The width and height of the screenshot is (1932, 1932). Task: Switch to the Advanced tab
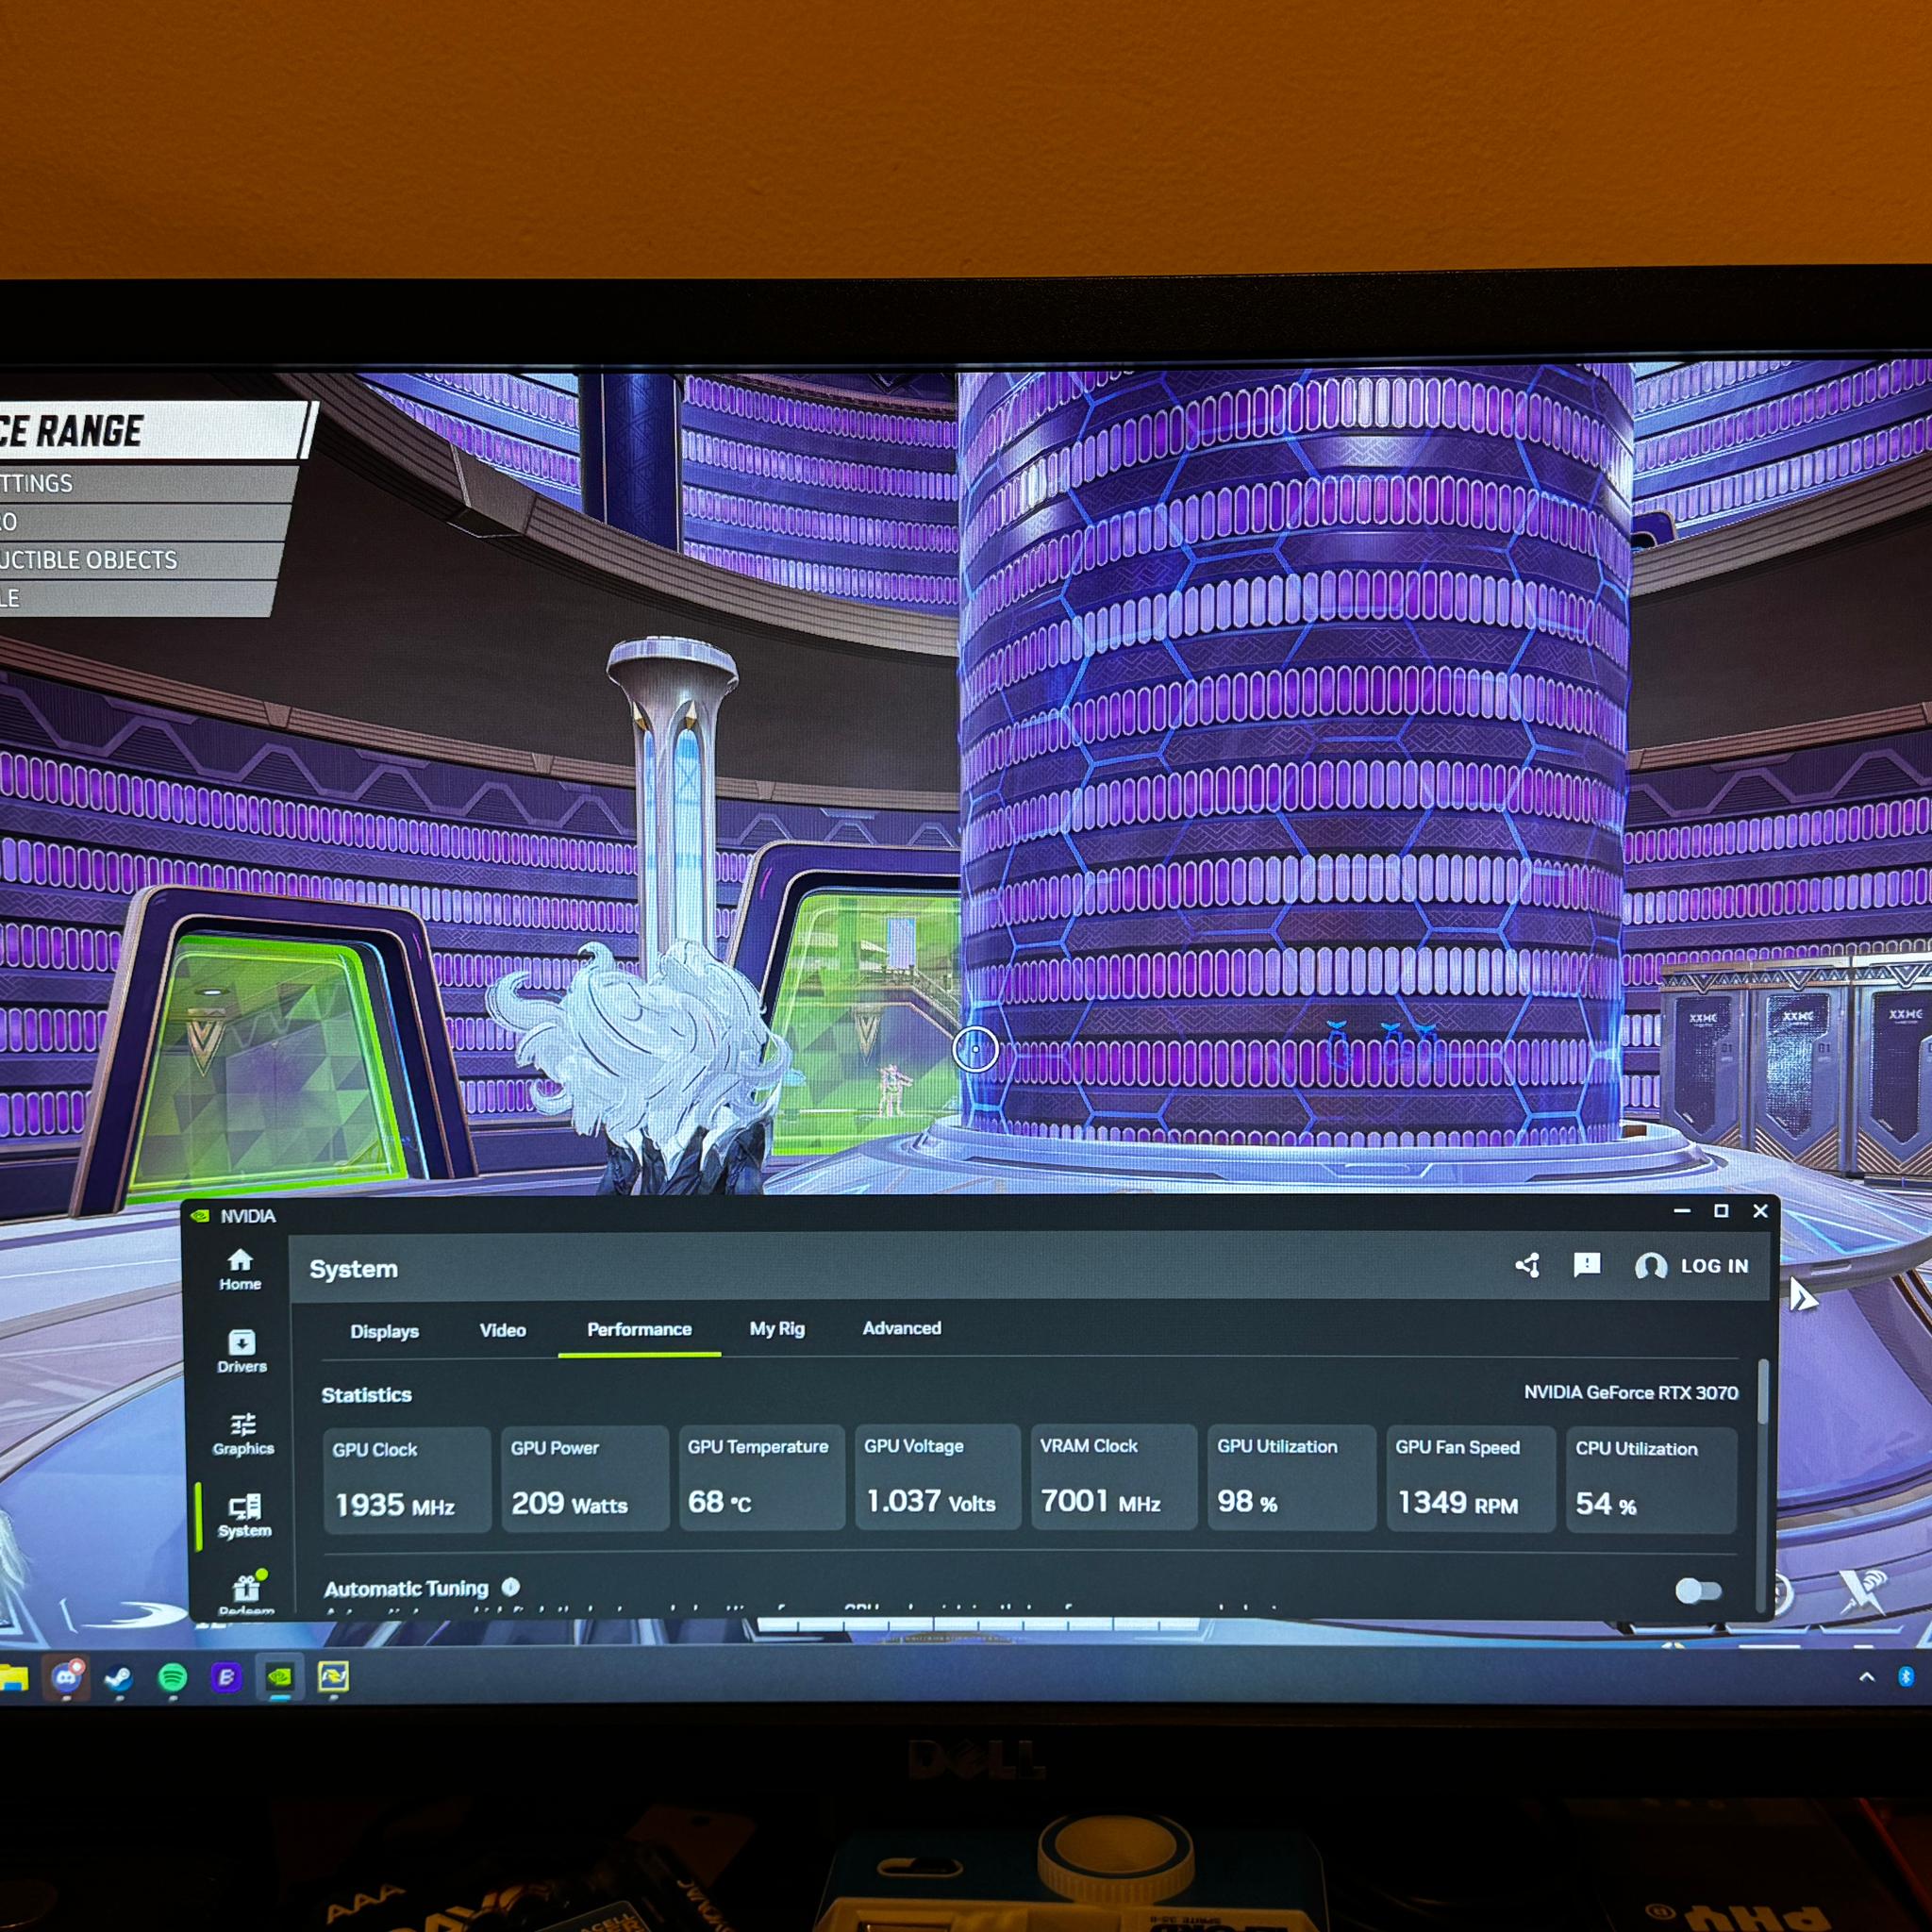(x=902, y=1328)
